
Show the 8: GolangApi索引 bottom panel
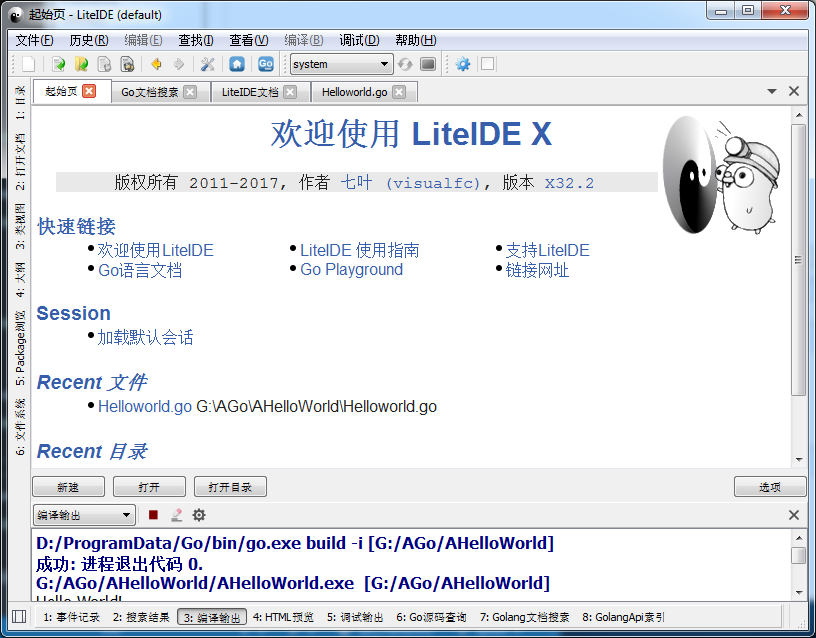[x=623, y=617]
